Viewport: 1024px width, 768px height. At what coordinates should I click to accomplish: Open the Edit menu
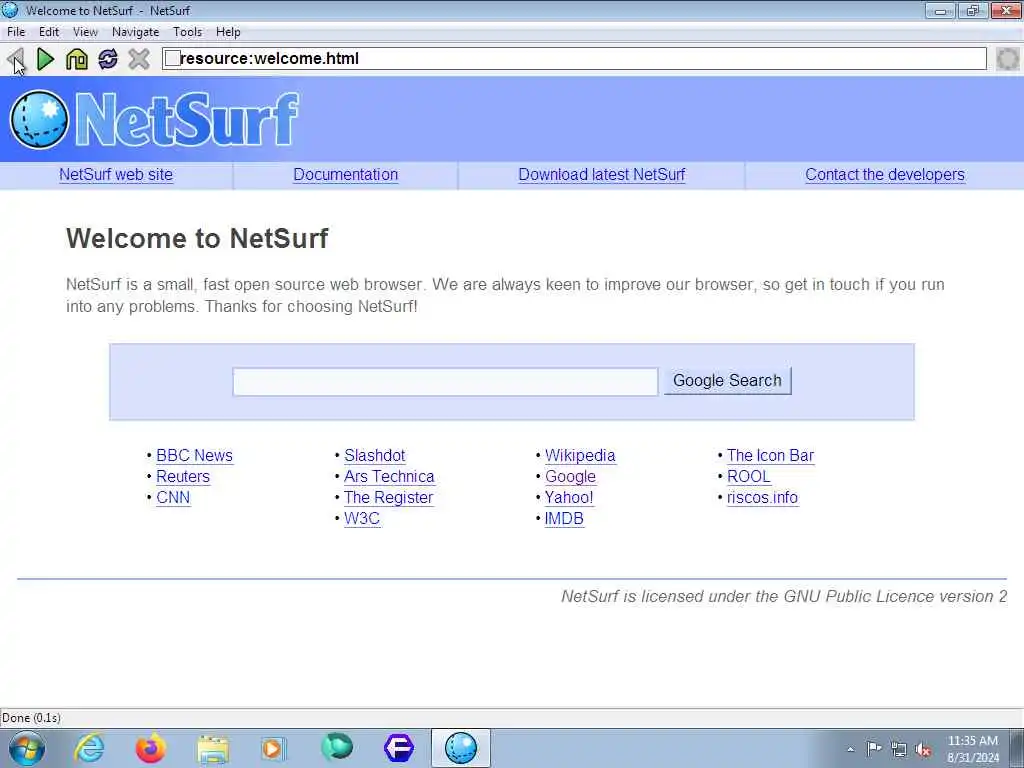[49, 32]
